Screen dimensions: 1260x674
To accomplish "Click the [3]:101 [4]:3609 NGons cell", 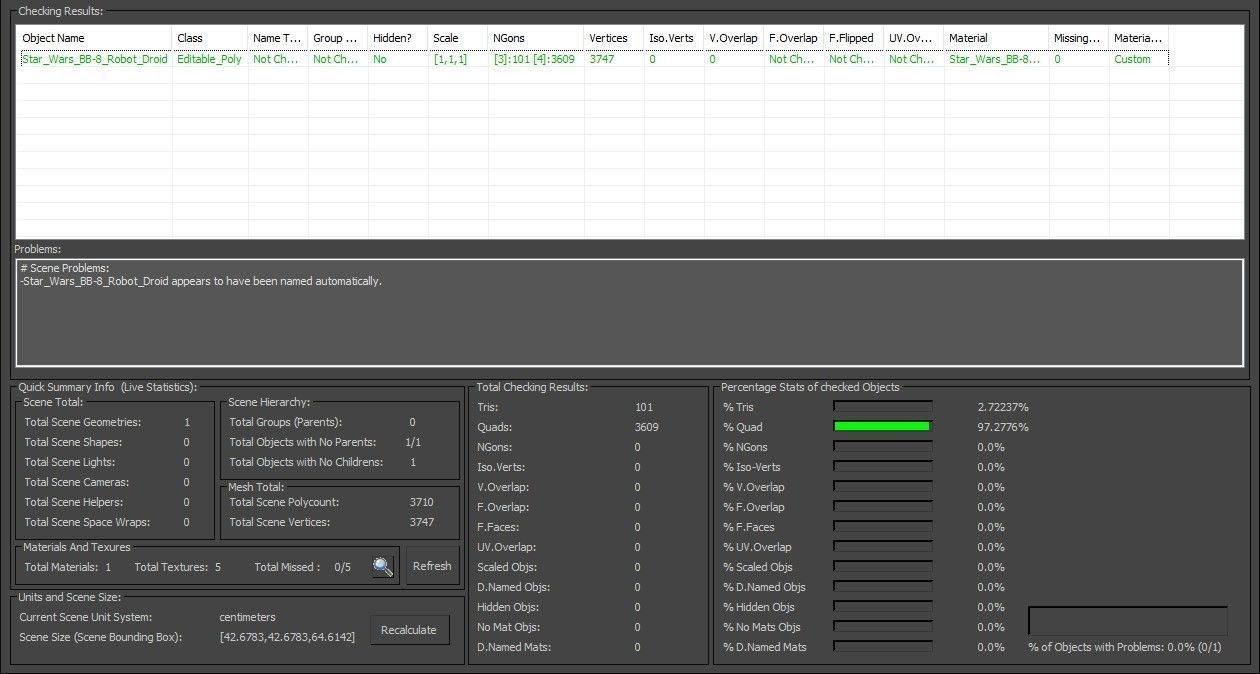I will (534, 59).
